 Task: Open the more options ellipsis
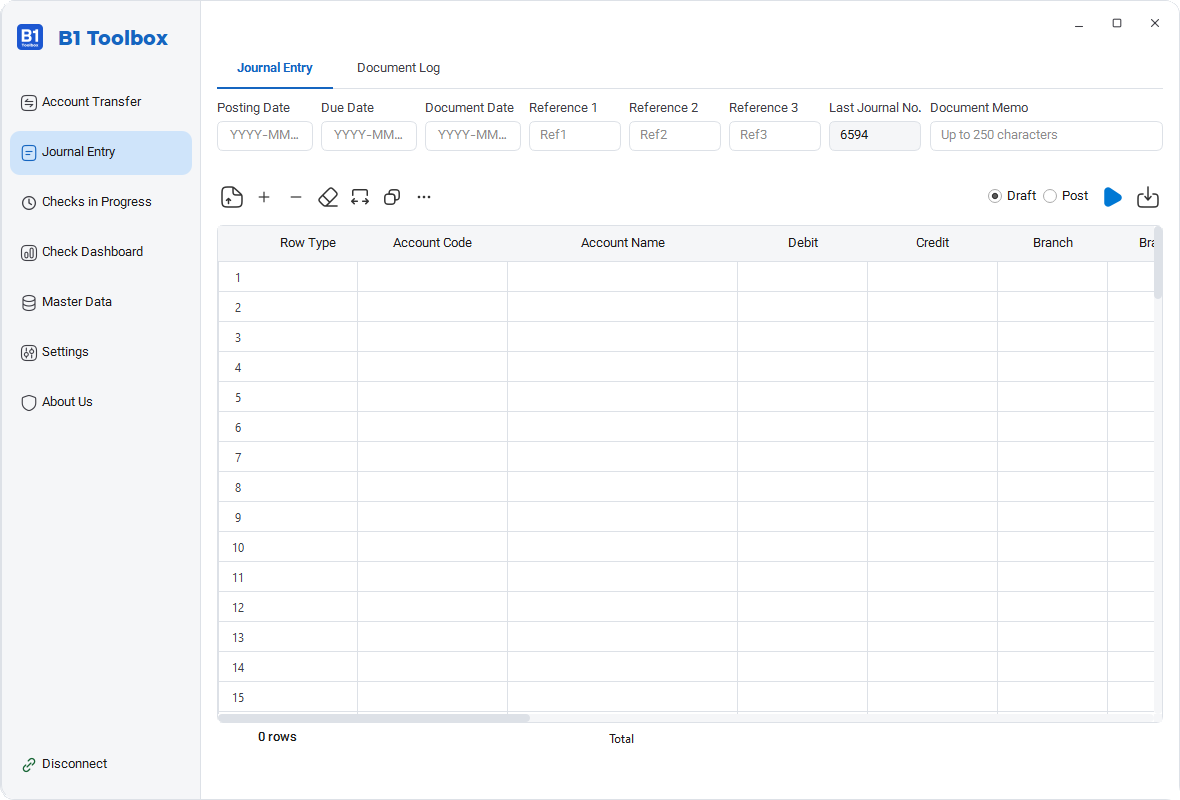424,197
